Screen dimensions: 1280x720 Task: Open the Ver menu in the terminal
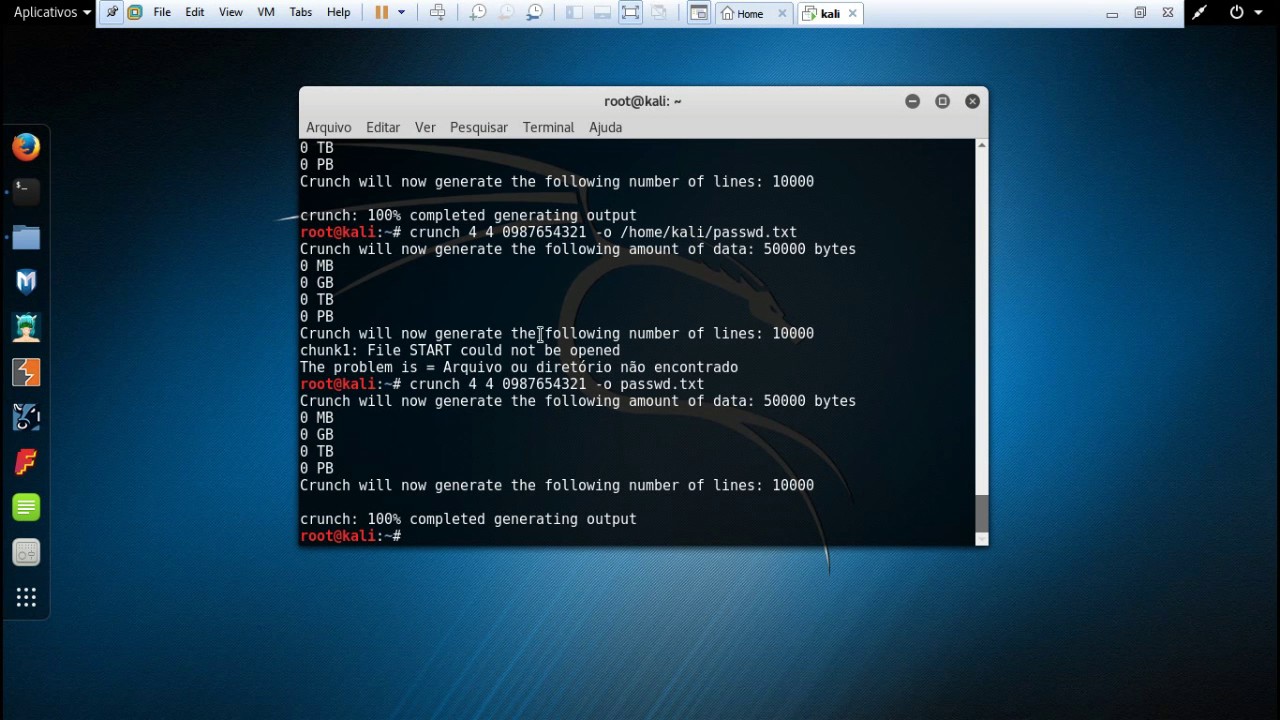(425, 127)
